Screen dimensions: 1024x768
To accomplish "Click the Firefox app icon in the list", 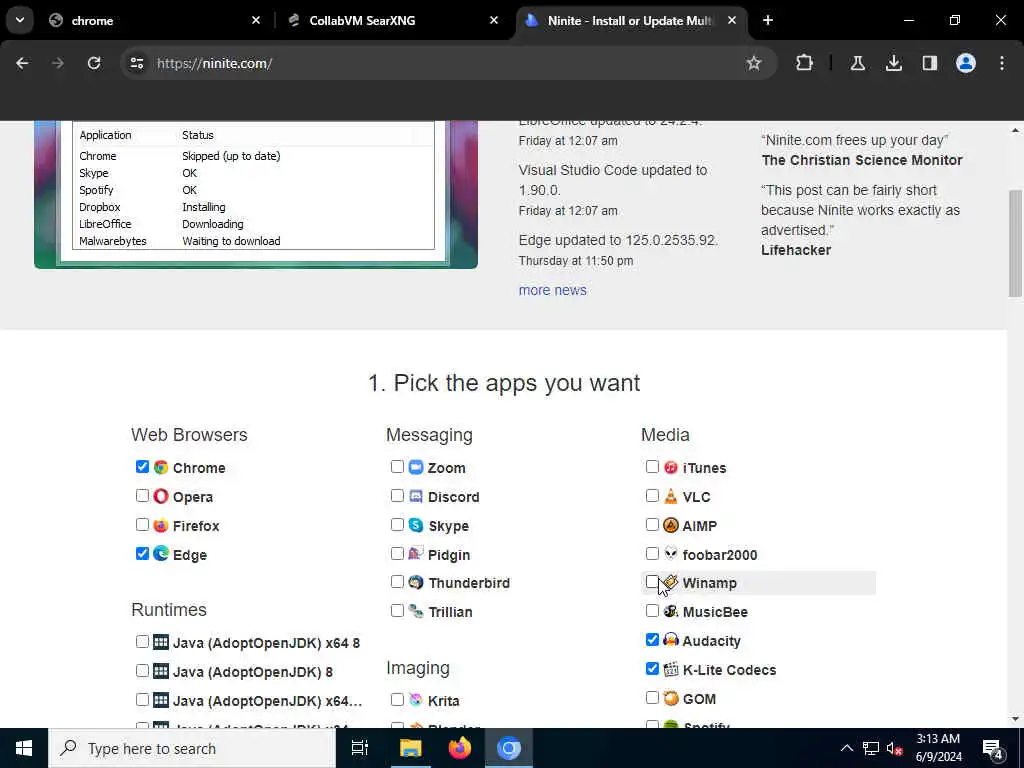I will 161,525.
